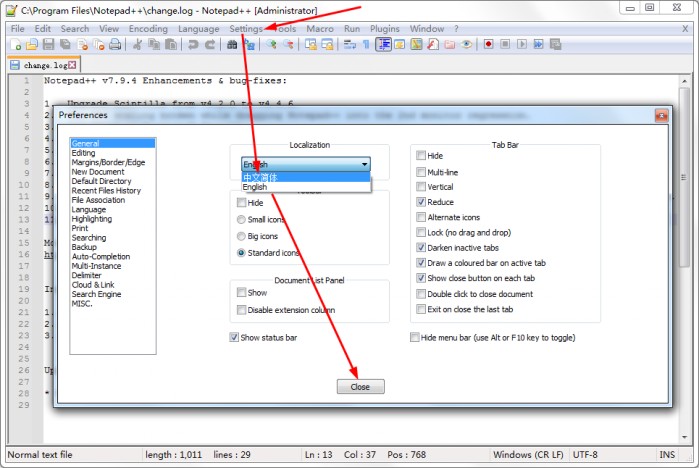Check the Hide menu bar checkbox
This screenshot has width=699, height=468.
pyautogui.click(x=415, y=337)
